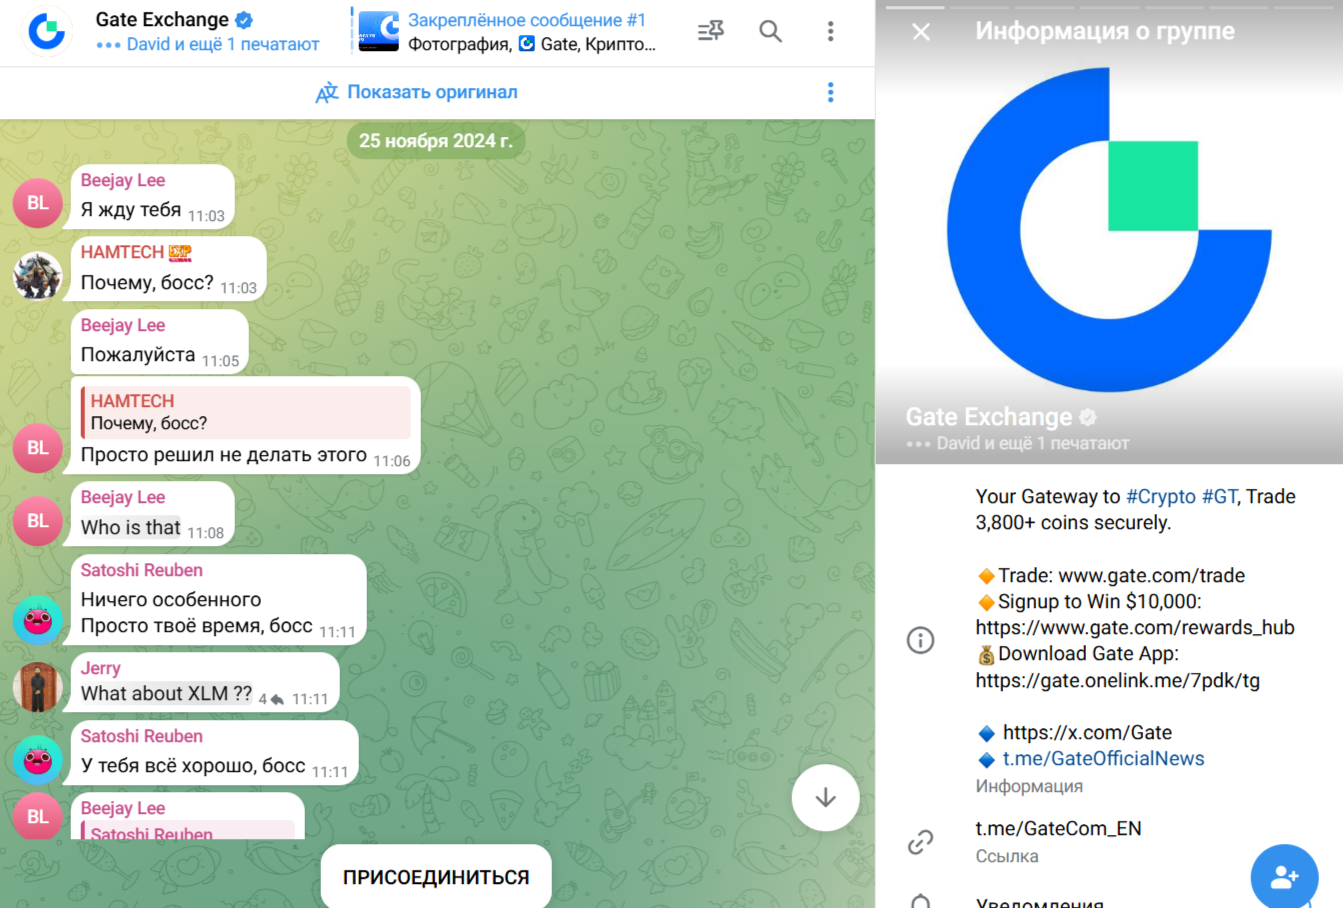Open the pinned messages list icon
This screenshot has height=908, width=1343.
click(x=711, y=32)
